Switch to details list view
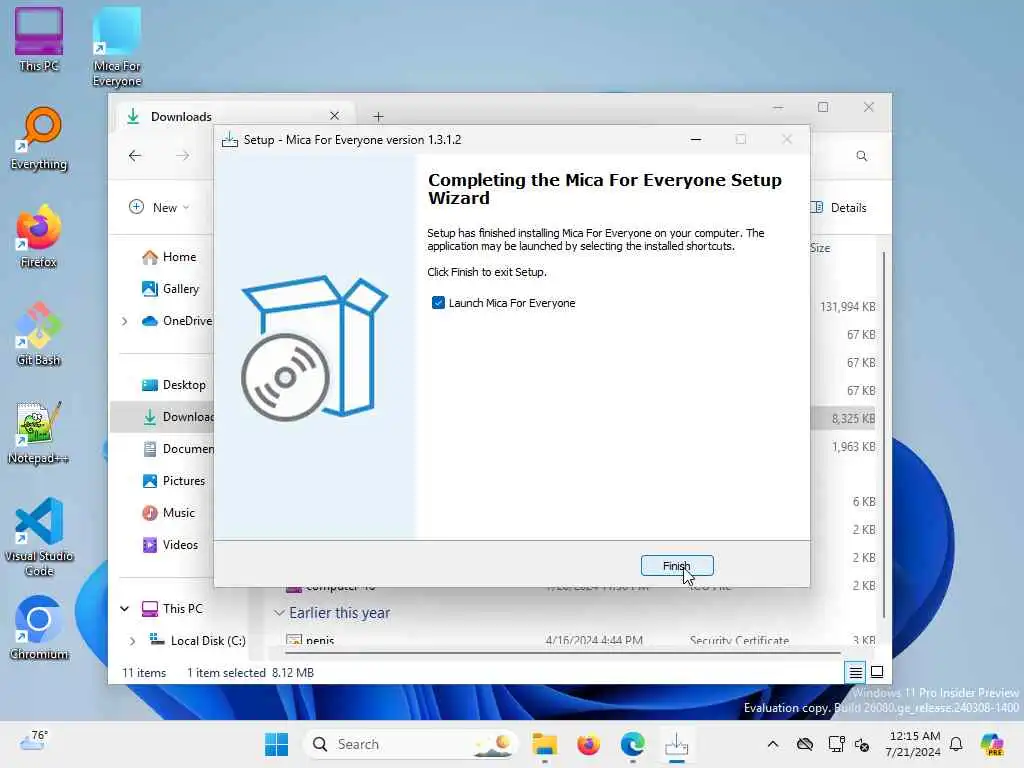Screen dimensions: 1024x768 point(855,671)
